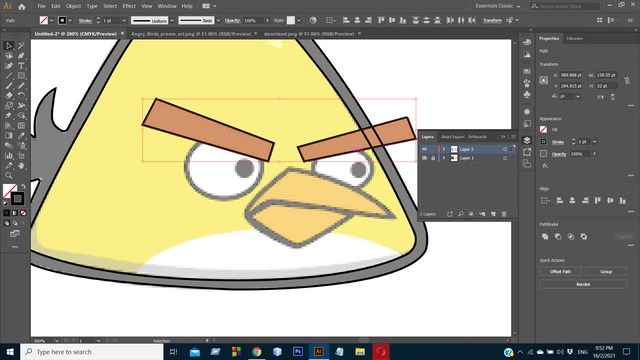The image size is (640, 360).
Task: Toggle visibility eye of Layer 2
Action: point(424,149)
